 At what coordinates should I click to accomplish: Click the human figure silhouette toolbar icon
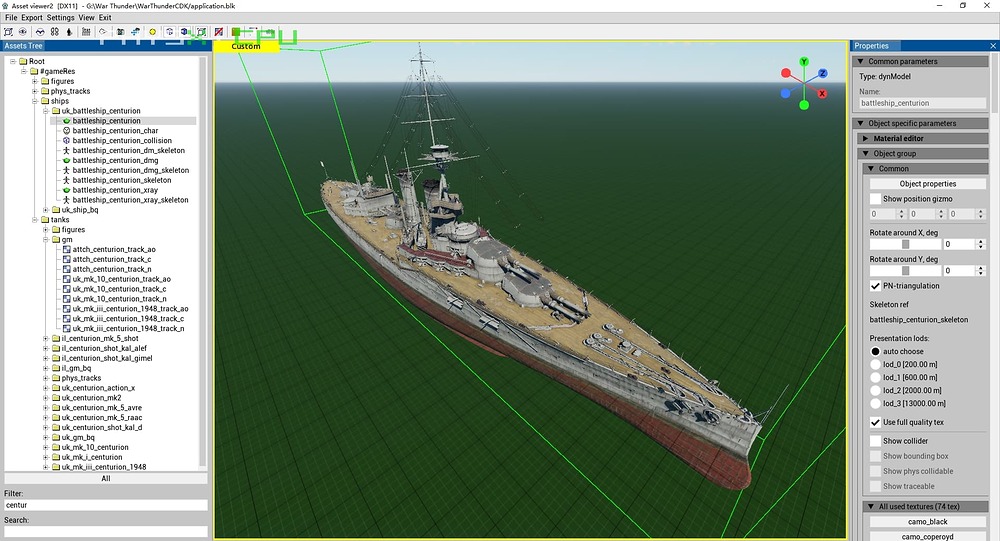point(68,32)
